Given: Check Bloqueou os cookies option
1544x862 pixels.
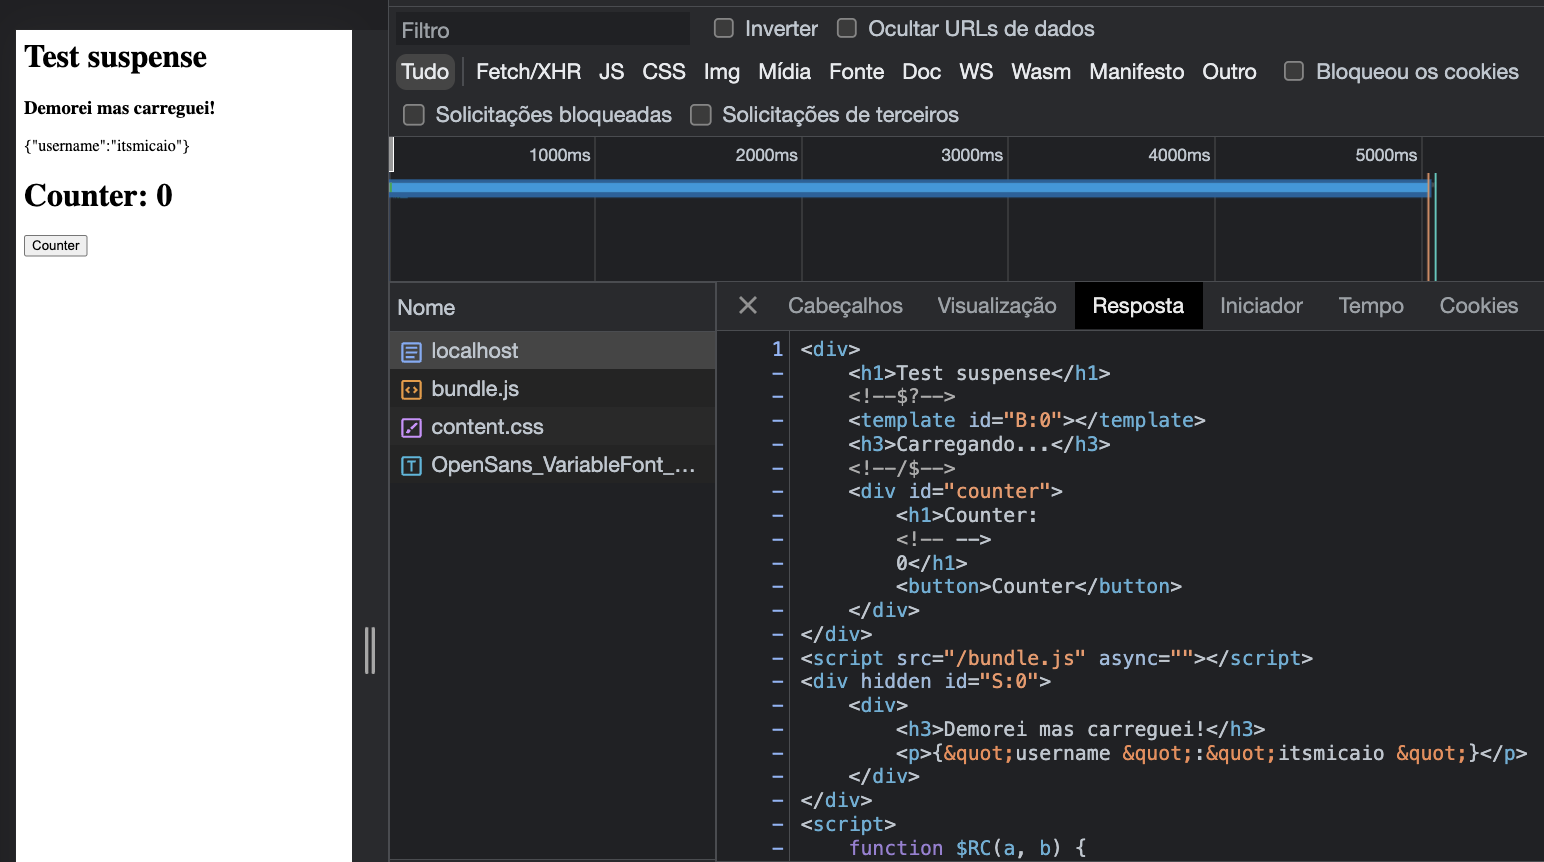Looking at the screenshot, I should tap(1294, 71).
